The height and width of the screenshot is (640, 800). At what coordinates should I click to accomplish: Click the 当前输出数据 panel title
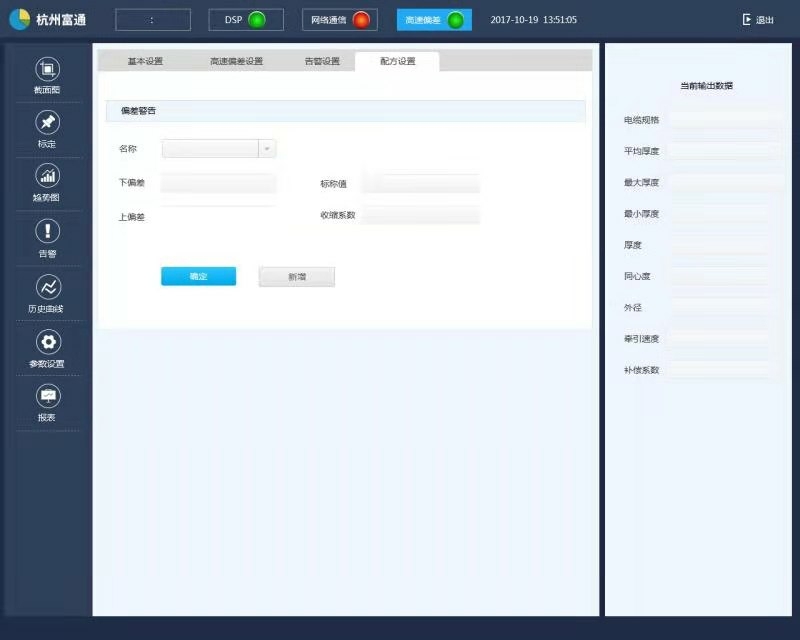tap(707, 86)
